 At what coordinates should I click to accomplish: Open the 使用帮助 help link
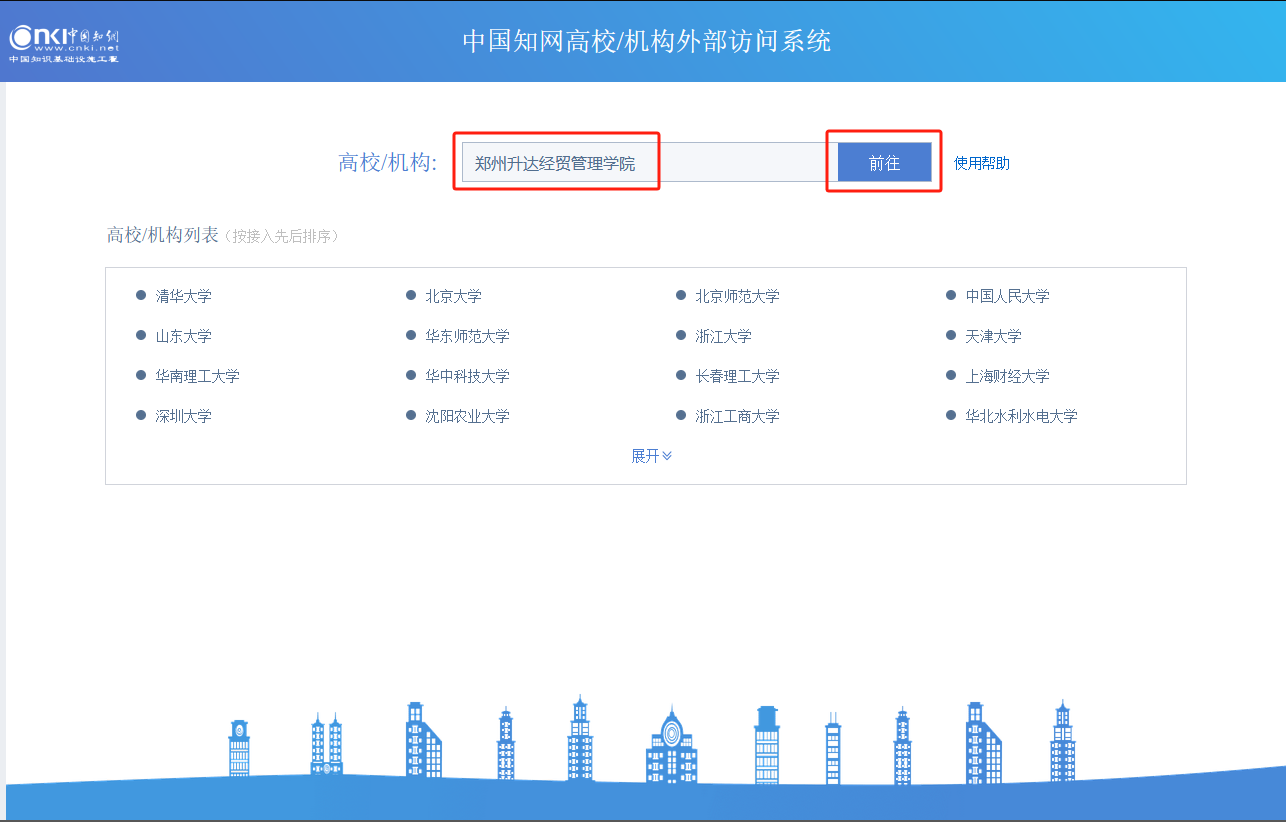pos(981,163)
